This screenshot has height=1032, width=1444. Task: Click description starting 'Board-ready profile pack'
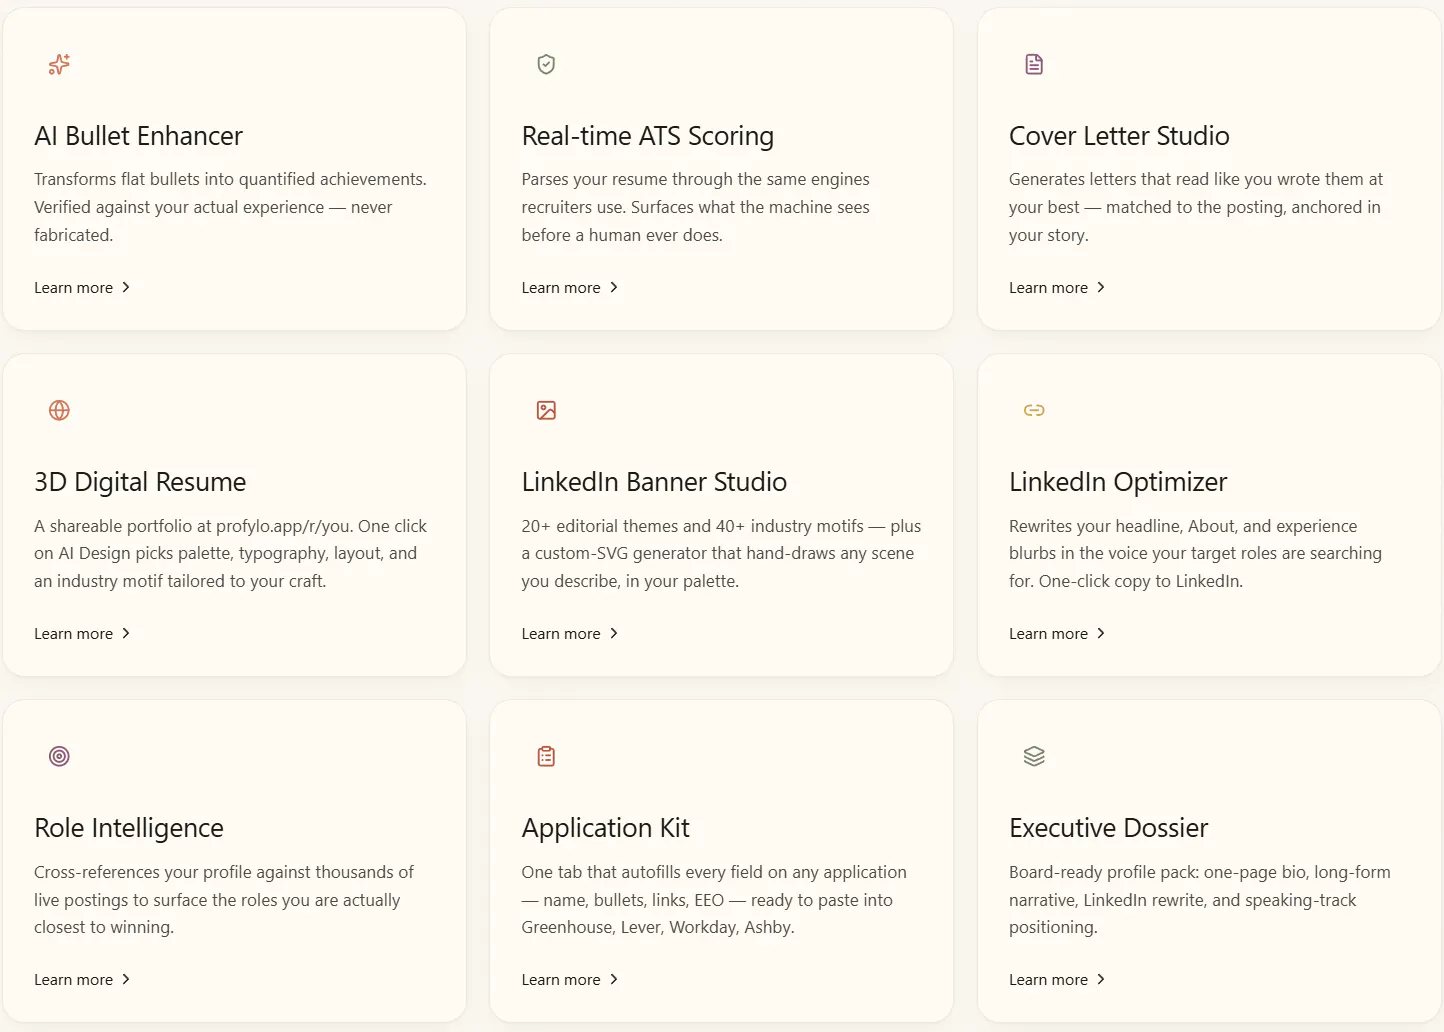[1200, 899]
